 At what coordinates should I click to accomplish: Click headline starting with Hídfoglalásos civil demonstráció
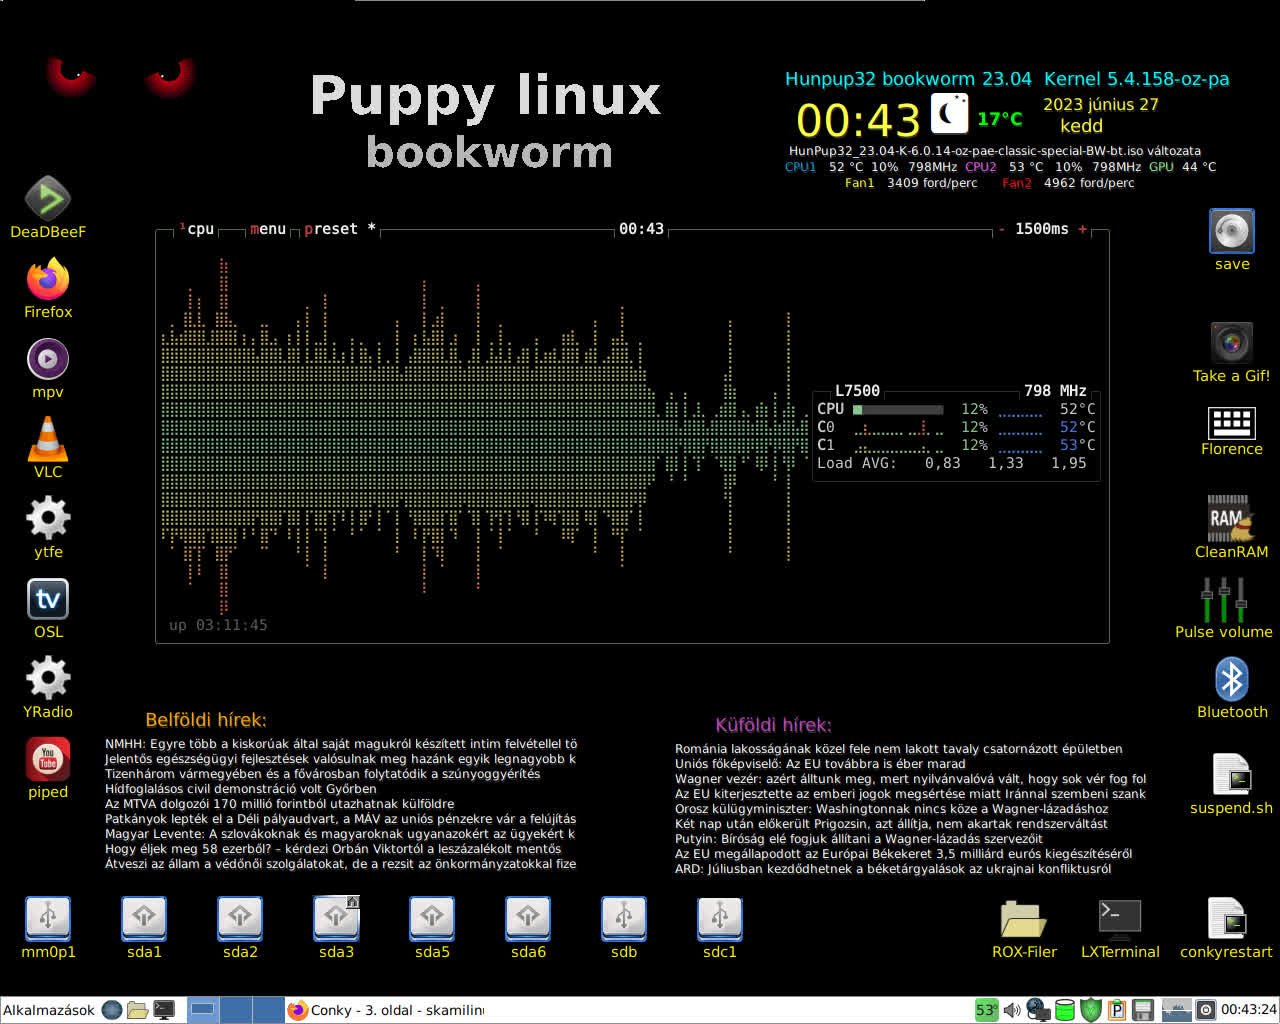[241, 789]
